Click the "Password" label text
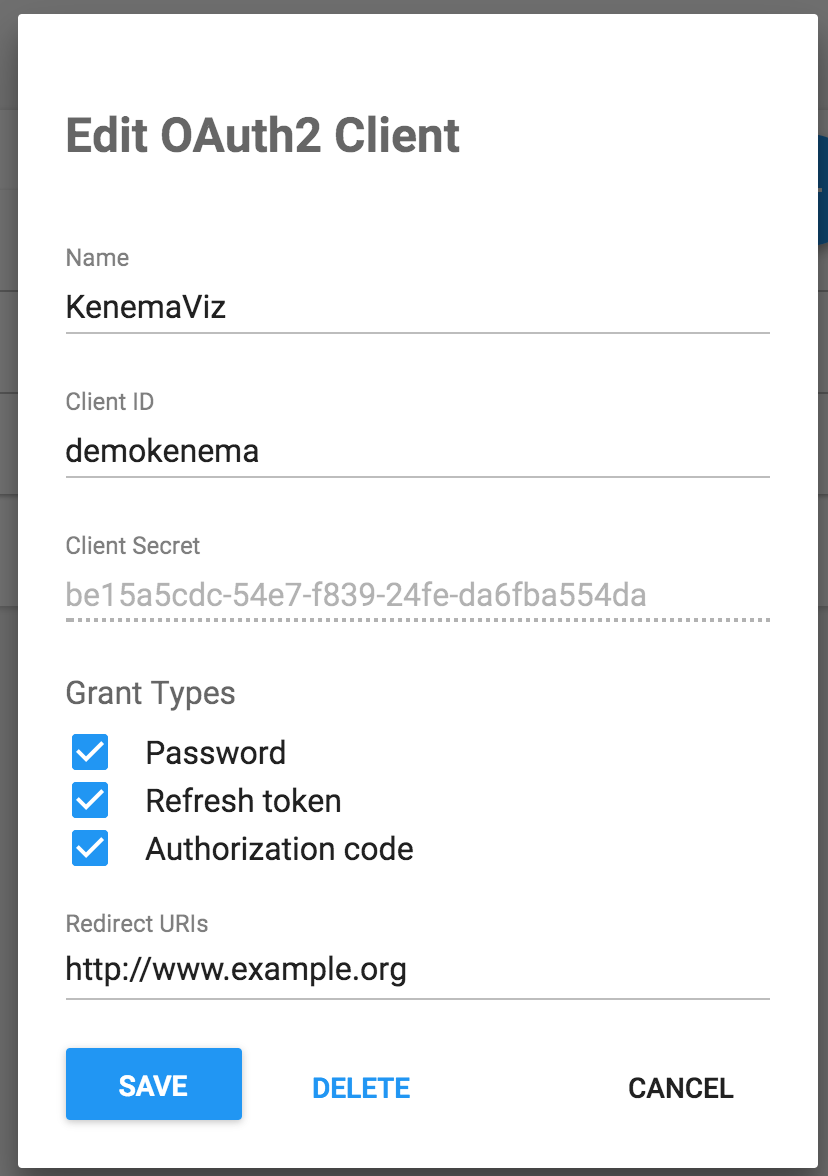Viewport: 828px width, 1176px height. 216,752
